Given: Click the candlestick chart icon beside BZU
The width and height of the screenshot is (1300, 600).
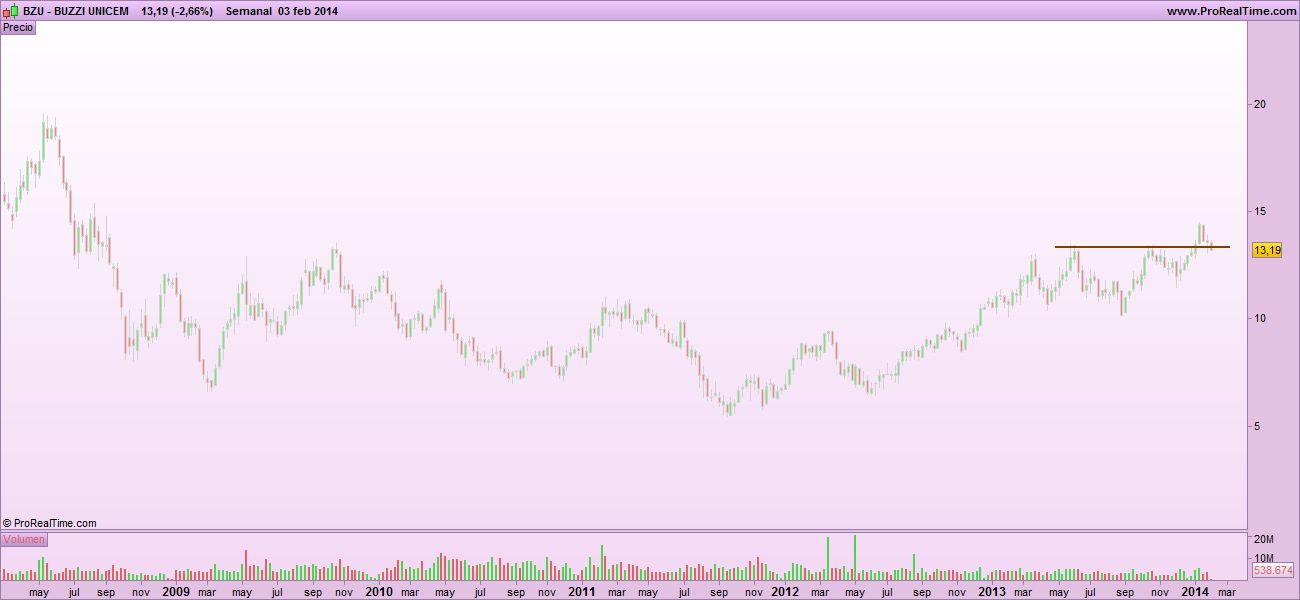Looking at the screenshot, I should [x=11, y=10].
